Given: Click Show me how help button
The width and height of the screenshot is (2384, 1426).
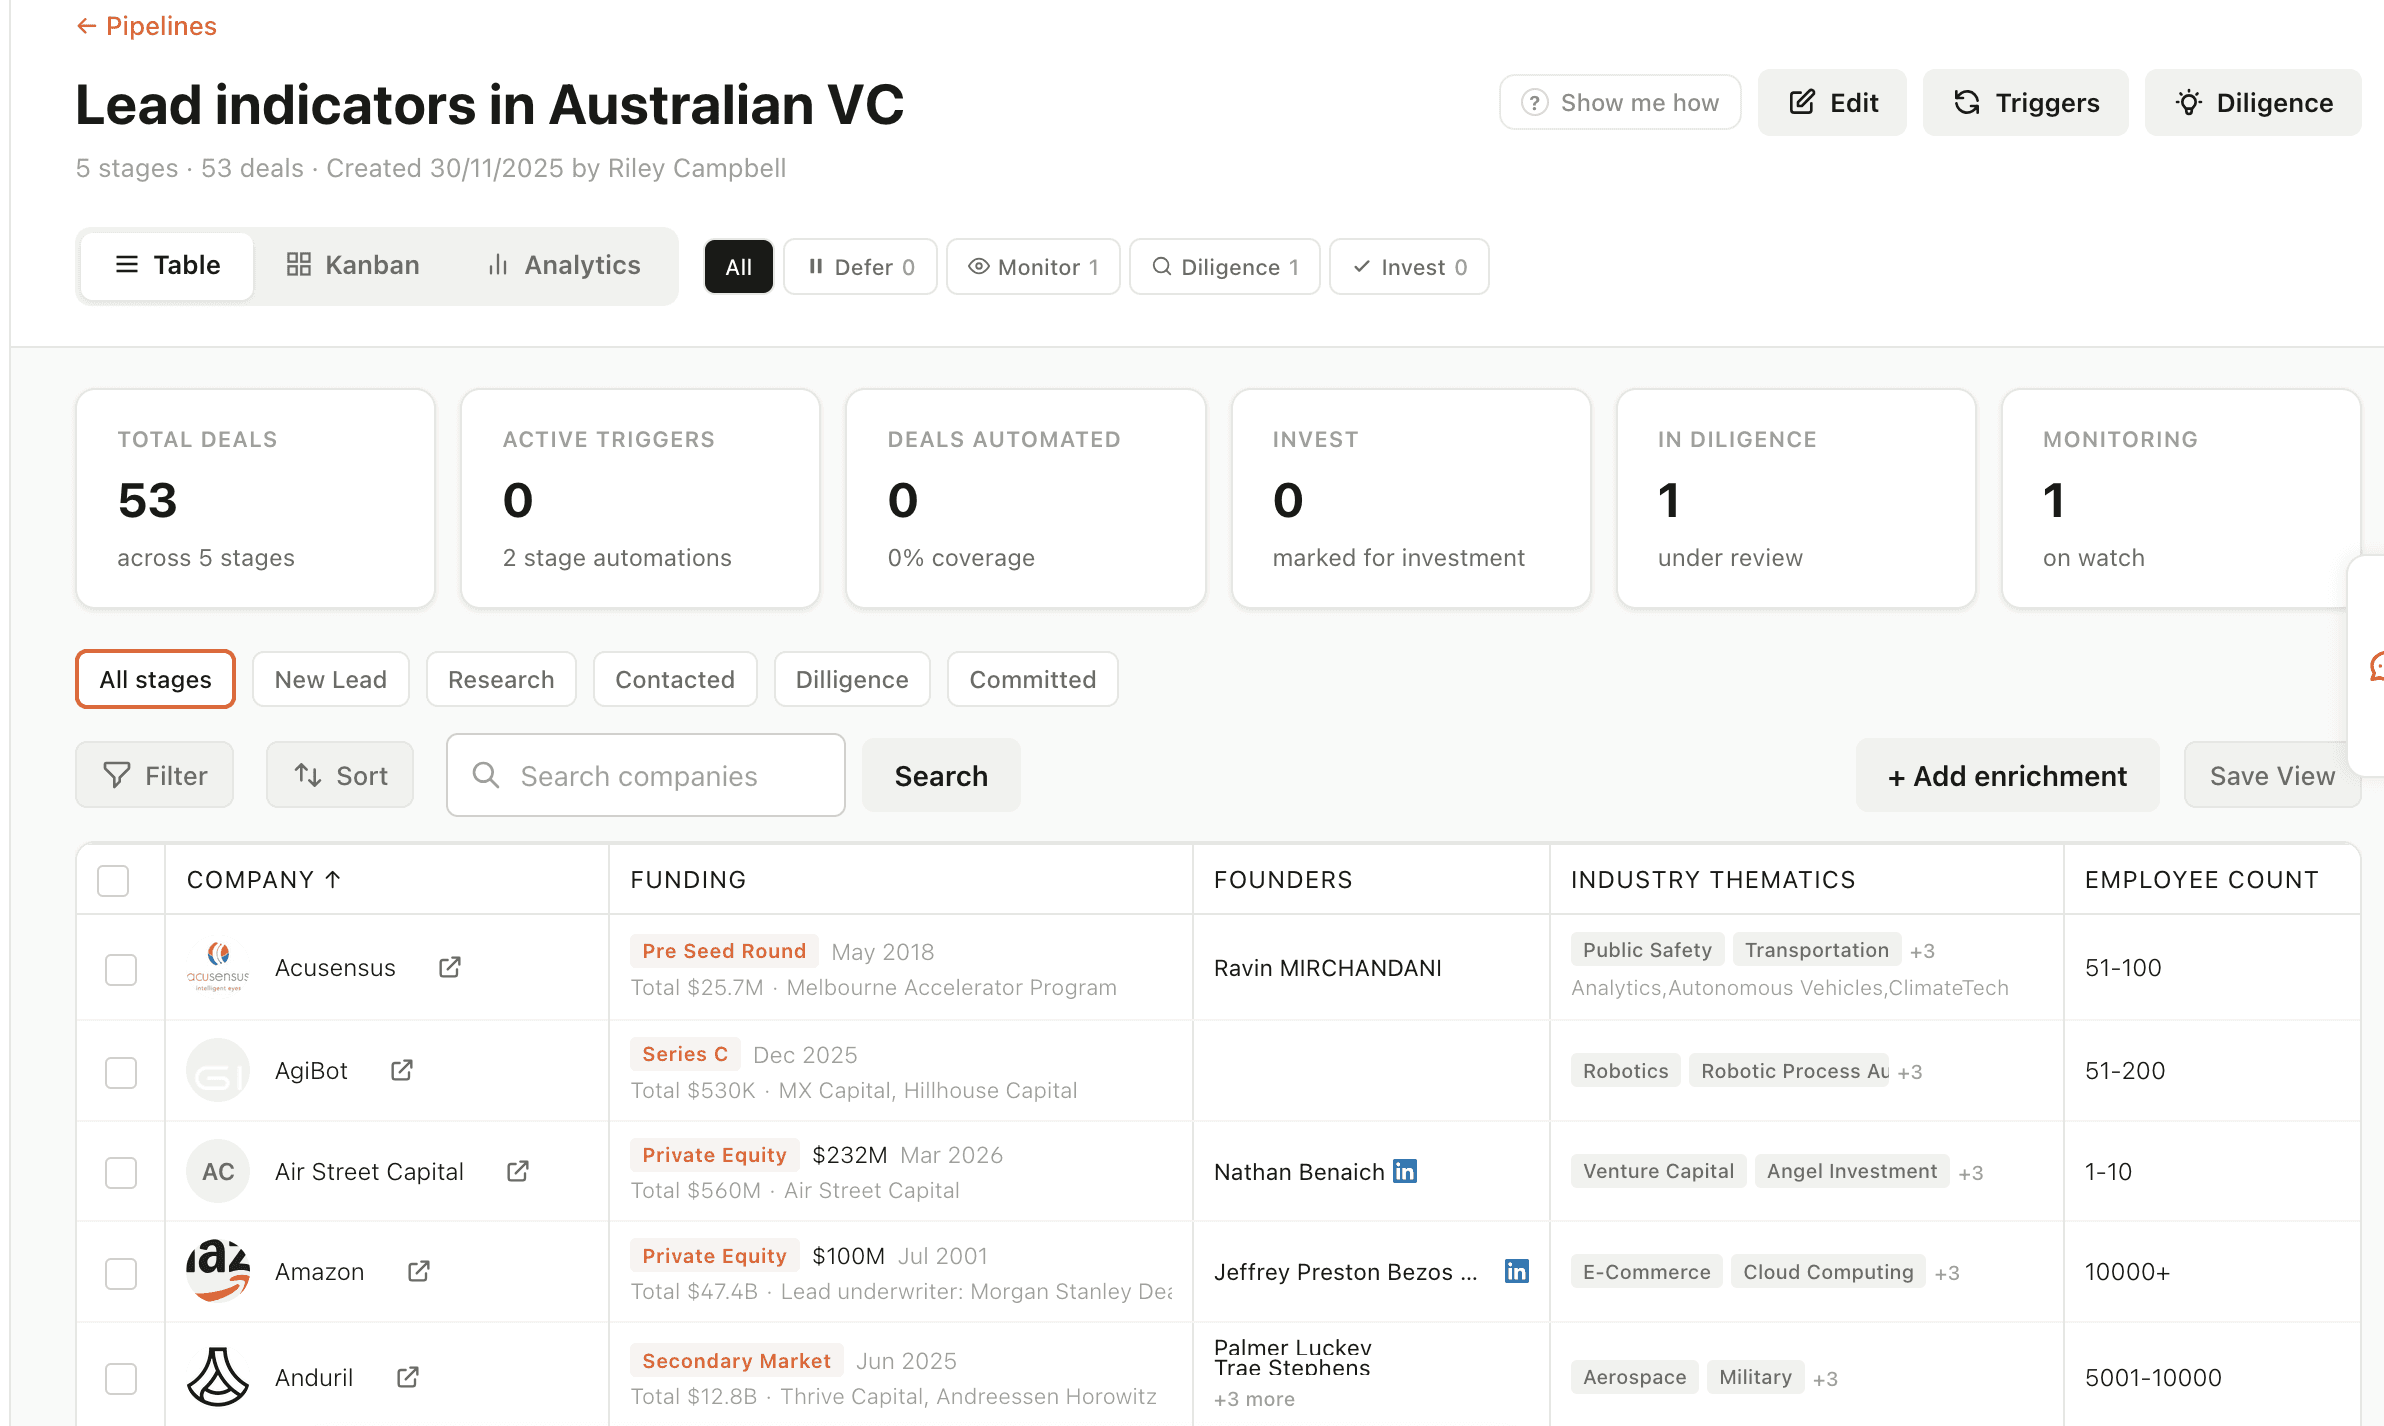Looking at the screenshot, I should [1620, 102].
